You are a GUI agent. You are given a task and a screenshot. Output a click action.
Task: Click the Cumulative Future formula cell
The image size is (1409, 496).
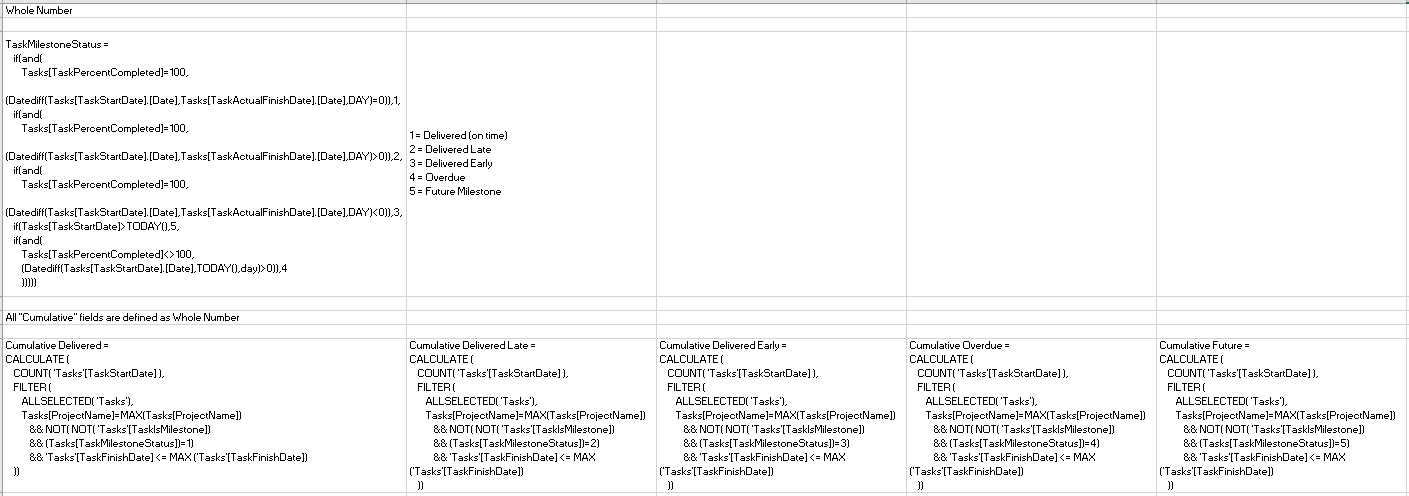(x=1282, y=415)
